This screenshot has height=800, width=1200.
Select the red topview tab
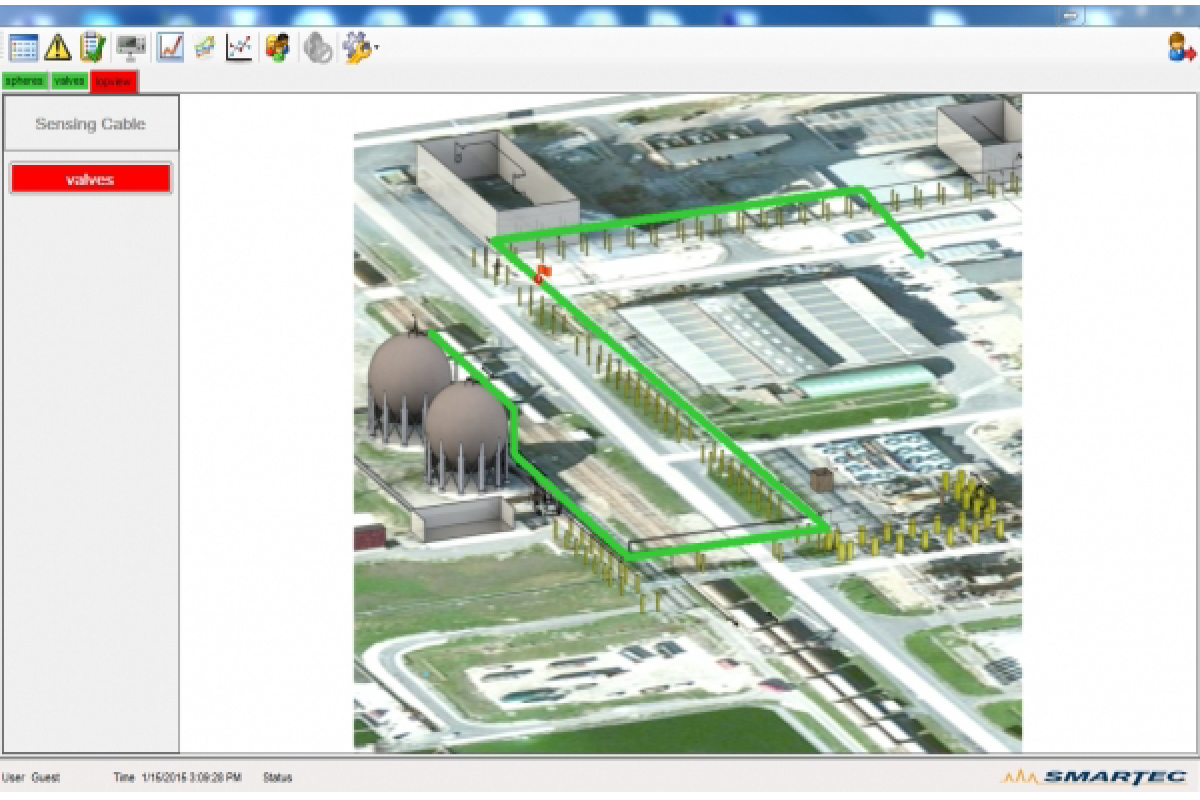[113, 82]
